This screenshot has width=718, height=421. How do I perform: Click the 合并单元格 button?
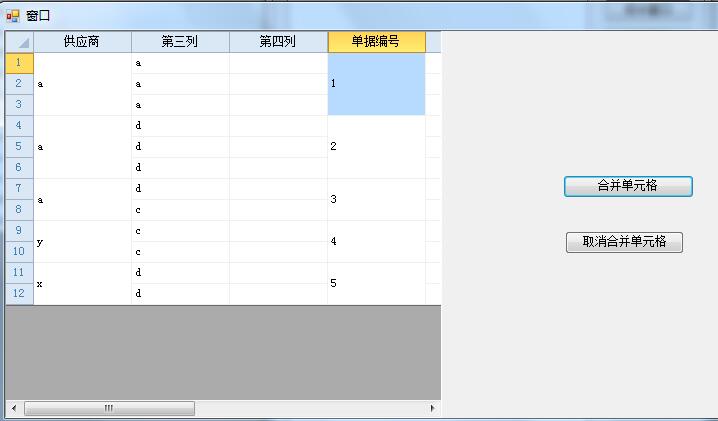point(628,187)
